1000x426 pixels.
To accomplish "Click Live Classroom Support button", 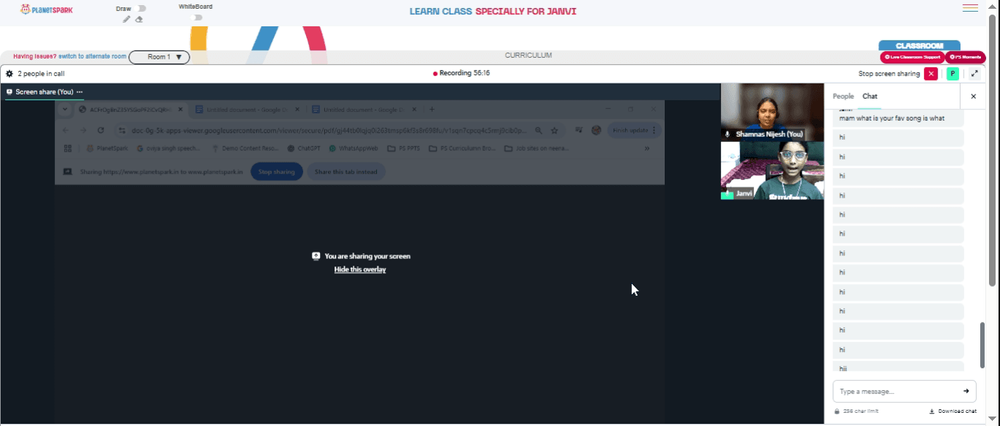I will click(x=912, y=57).
